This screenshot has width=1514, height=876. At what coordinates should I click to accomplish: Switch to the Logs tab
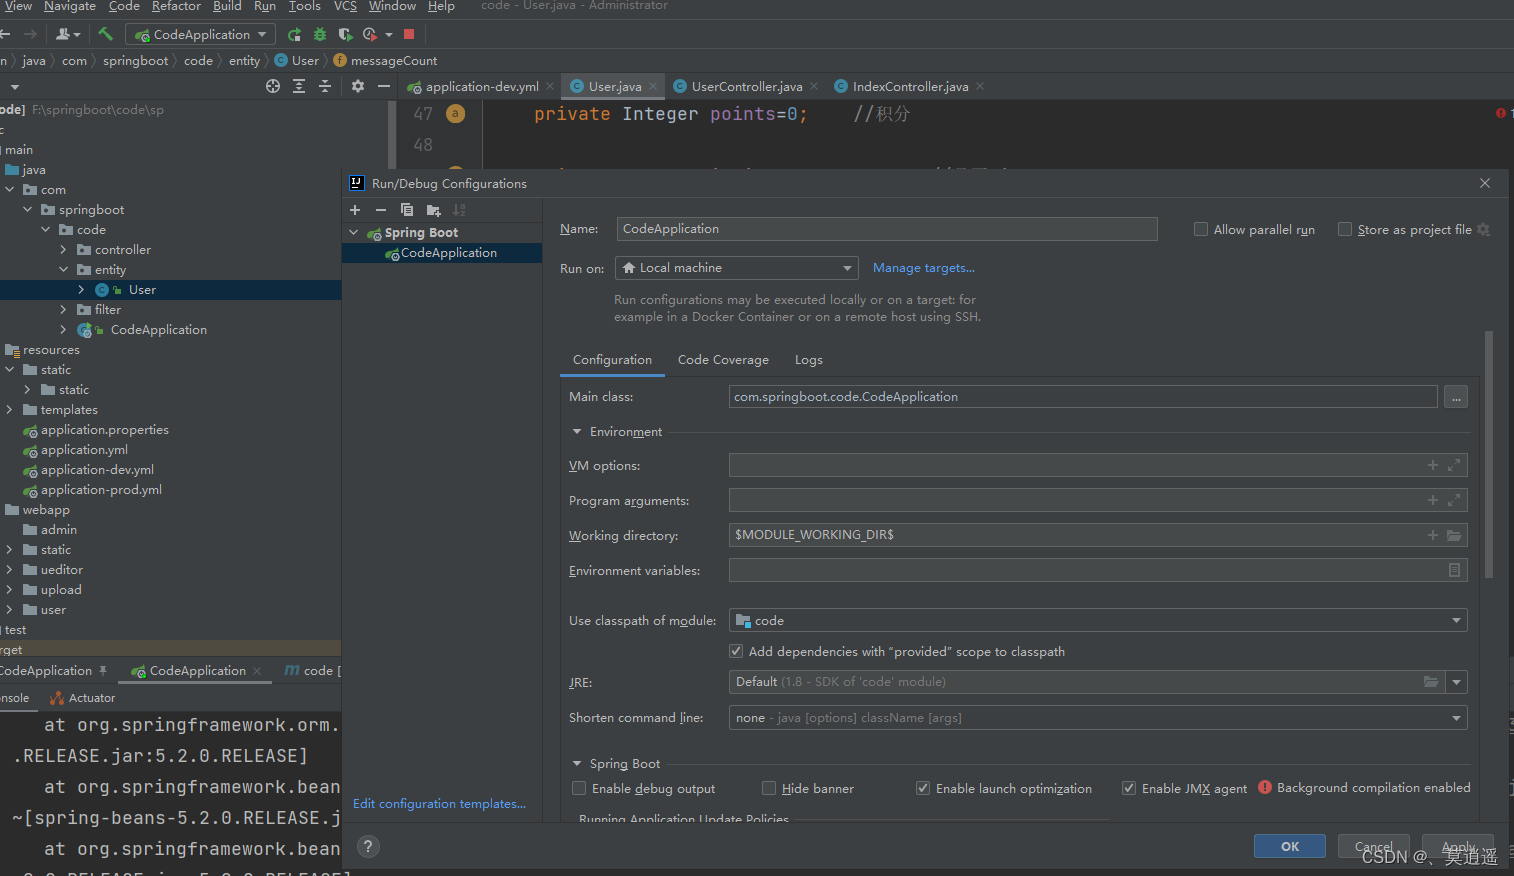(x=809, y=360)
